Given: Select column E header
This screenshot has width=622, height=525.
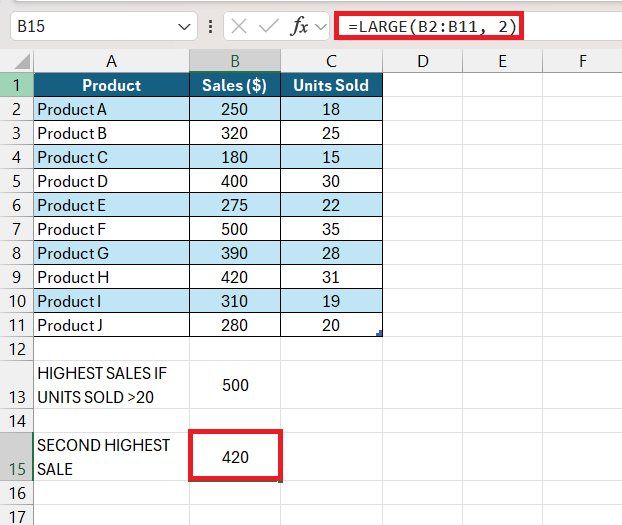Looking at the screenshot, I should coord(502,61).
